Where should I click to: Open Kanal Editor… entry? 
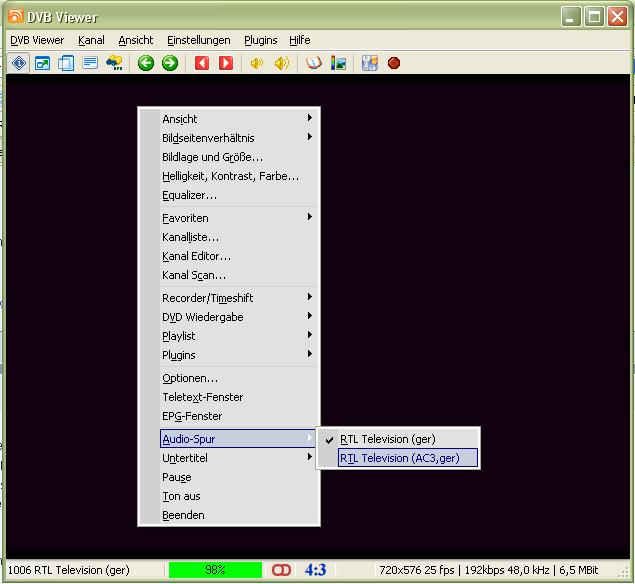click(x=238, y=256)
